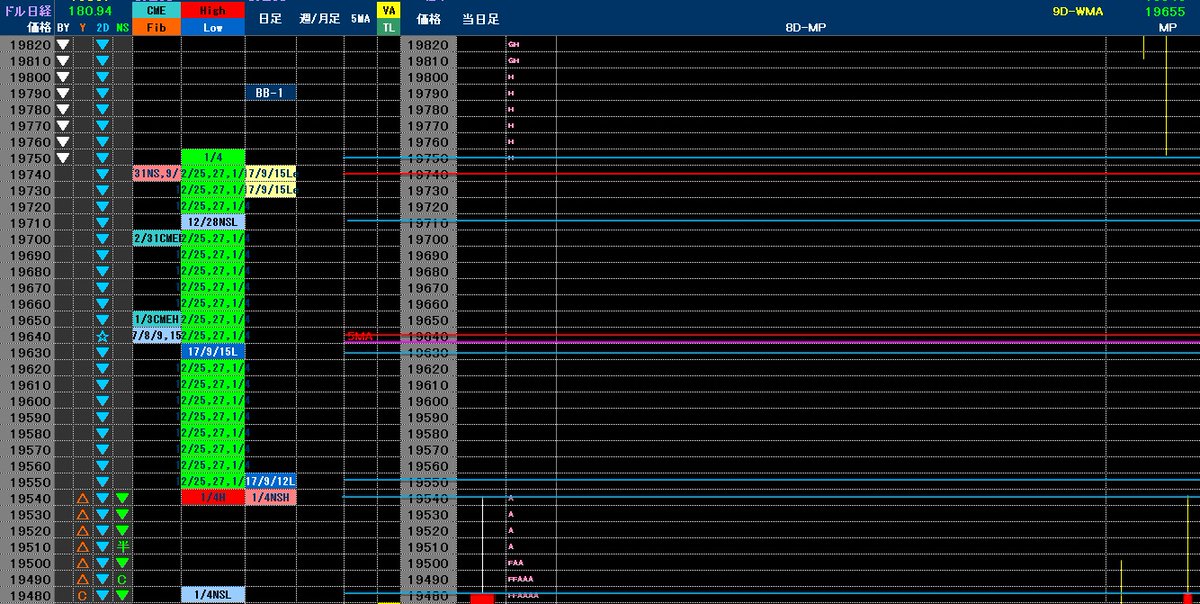Click the white triangle in row 19750
This screenshot has height=604, width=1200.
63,158
